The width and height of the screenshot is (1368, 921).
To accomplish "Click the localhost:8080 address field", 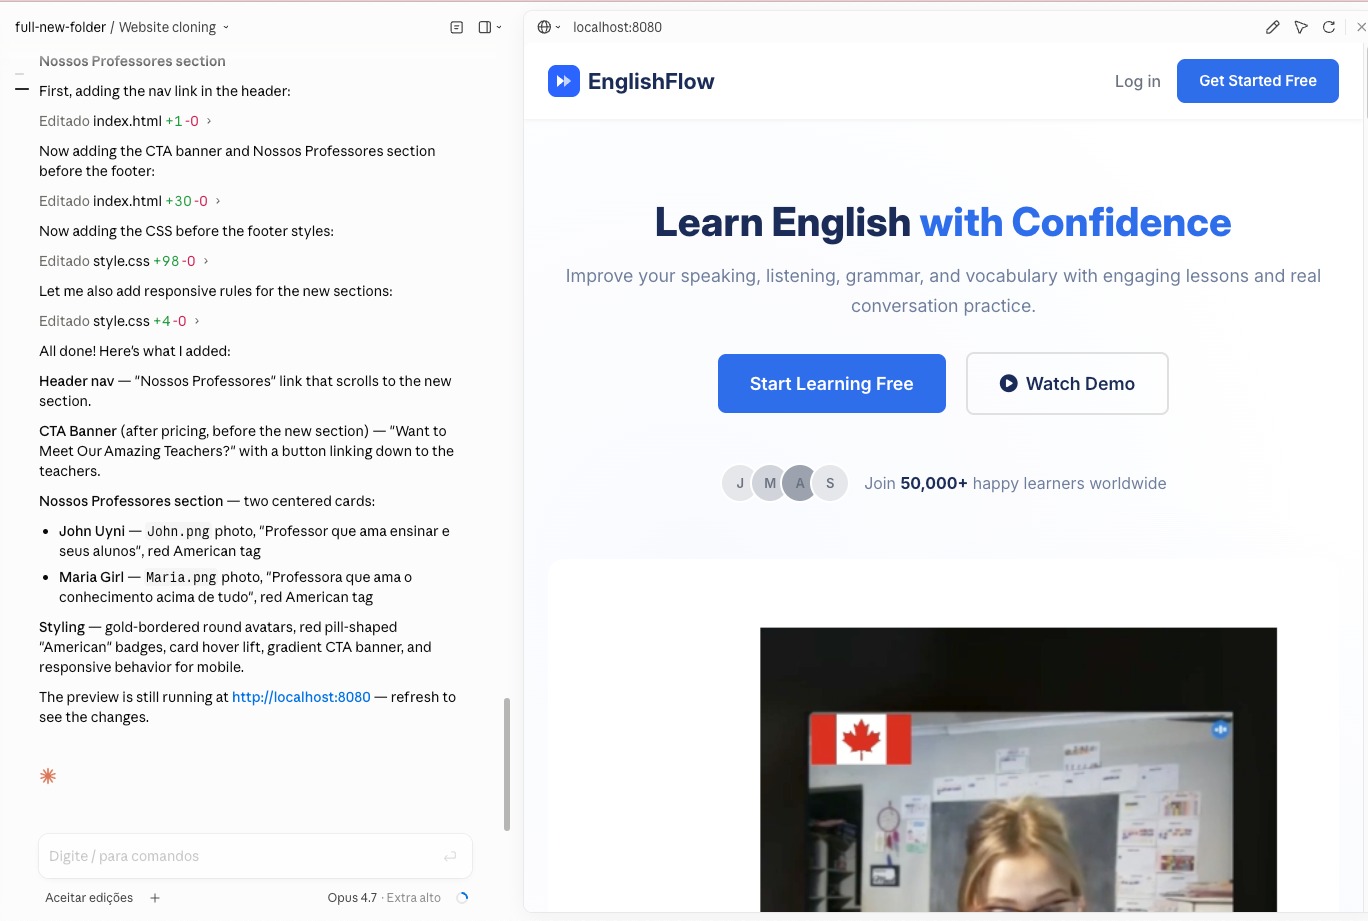I will [617, 28].
